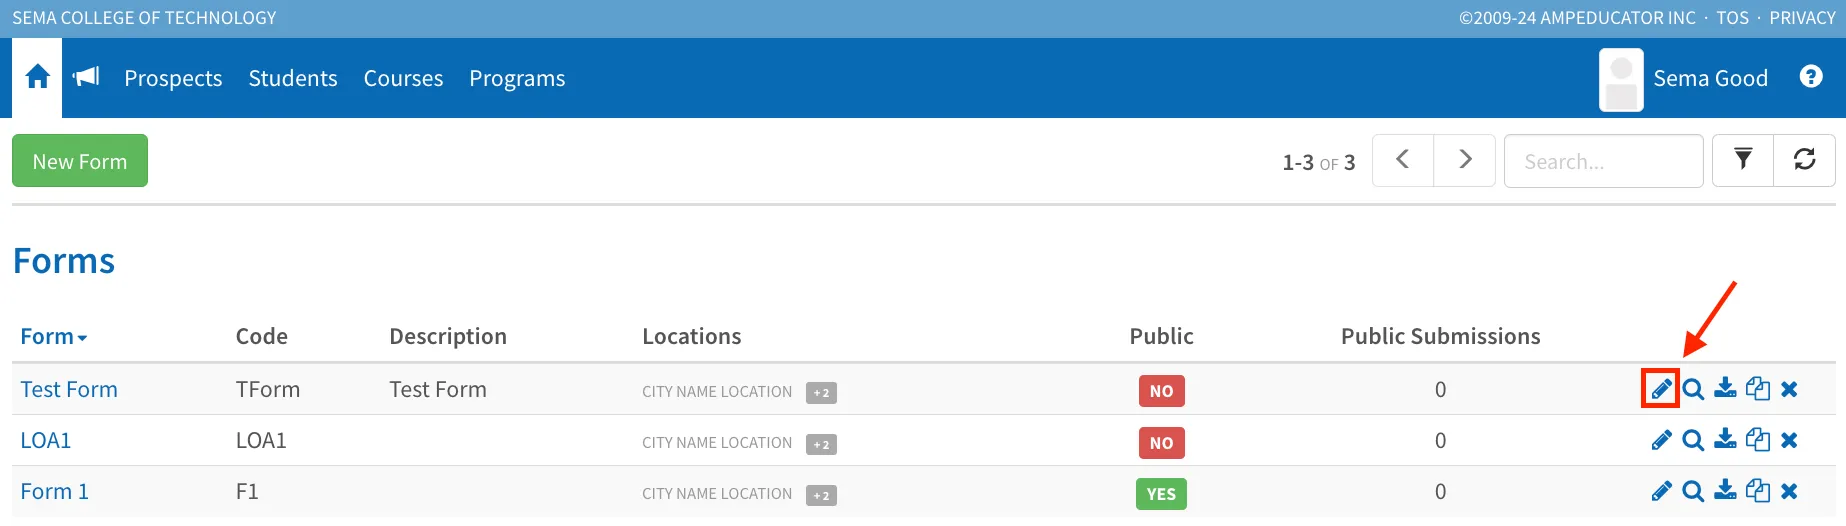Click the SEMA COLLEGE OF TECHNOLOGY title
This screenshot has width=1846, height=526.
pyautogui.click(x=144, y=18)
